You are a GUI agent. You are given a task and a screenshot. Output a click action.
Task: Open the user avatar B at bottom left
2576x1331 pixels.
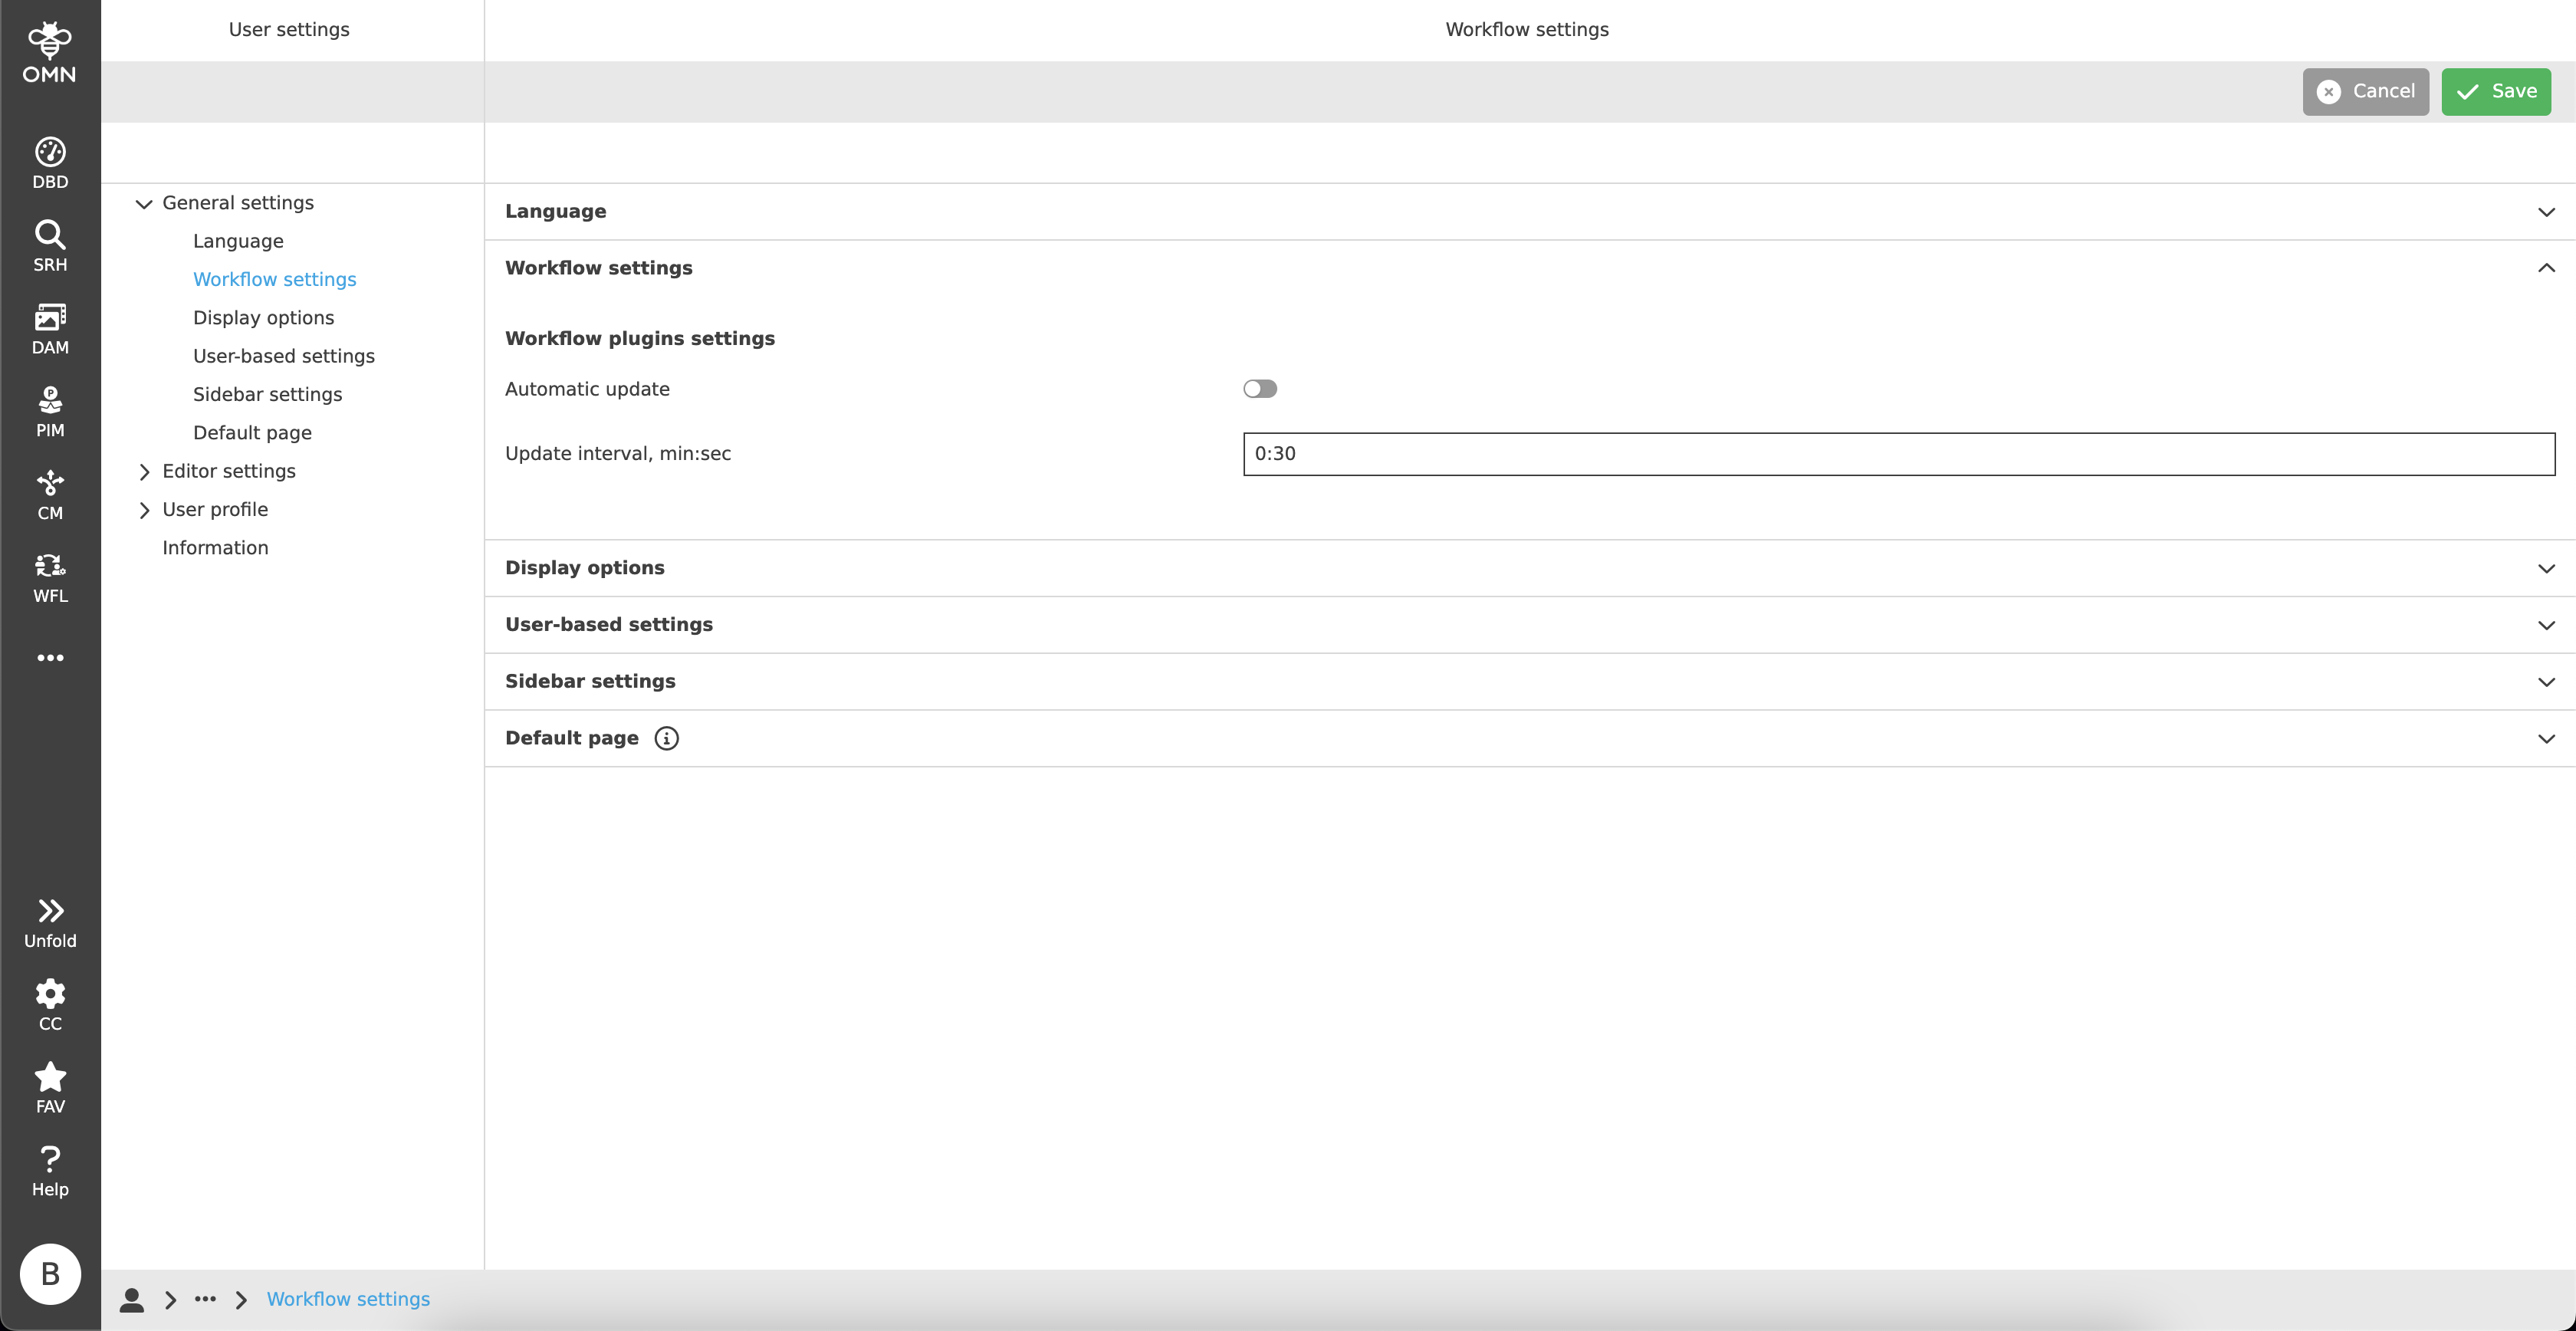click(50, 1274)
